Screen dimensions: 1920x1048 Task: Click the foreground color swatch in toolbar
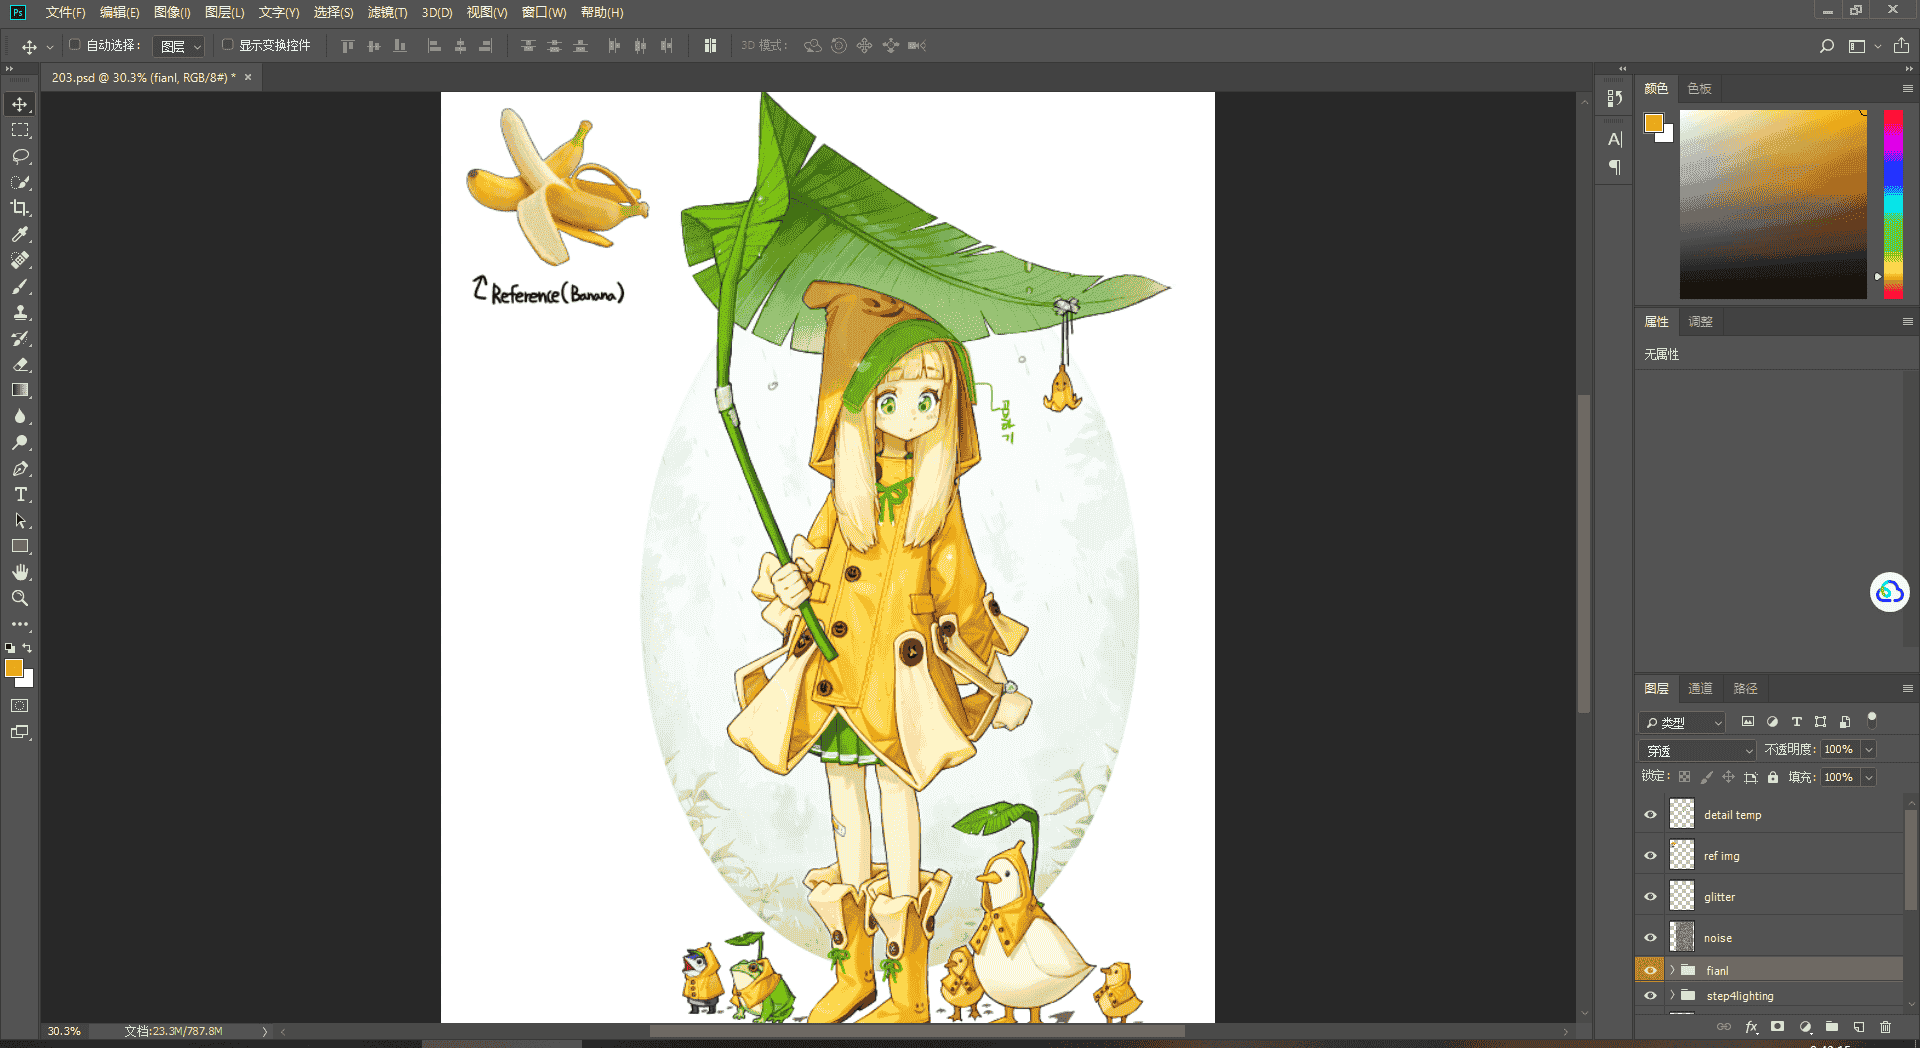(14, 668)
